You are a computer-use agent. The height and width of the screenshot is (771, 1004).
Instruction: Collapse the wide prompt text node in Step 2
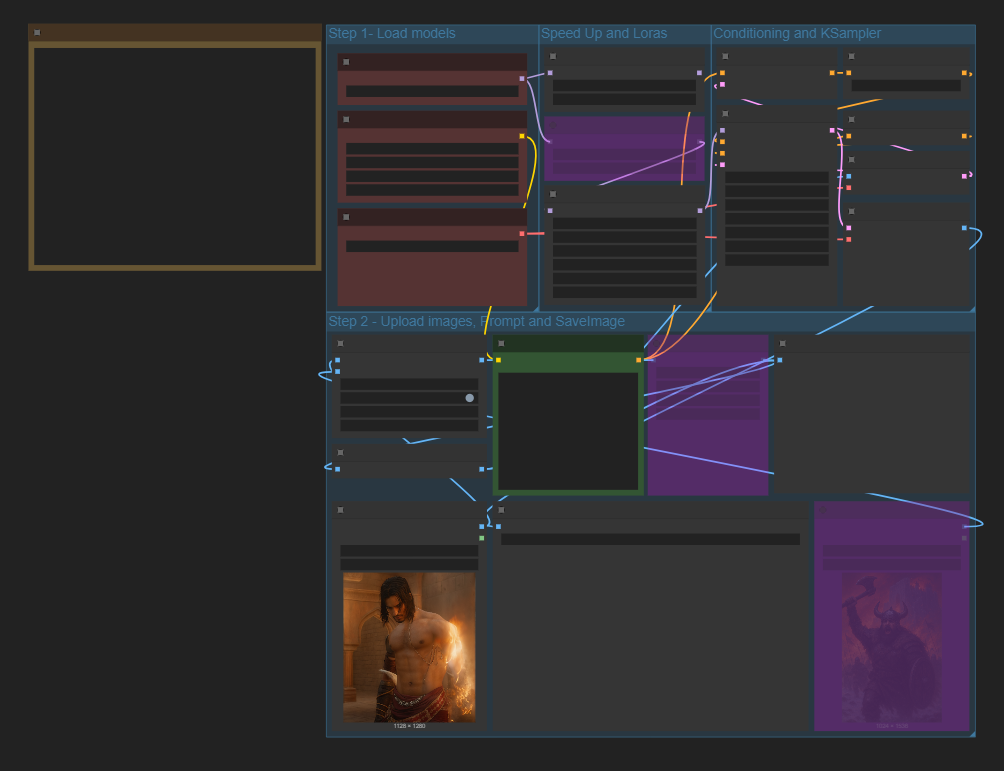click(x=501, y=510)
